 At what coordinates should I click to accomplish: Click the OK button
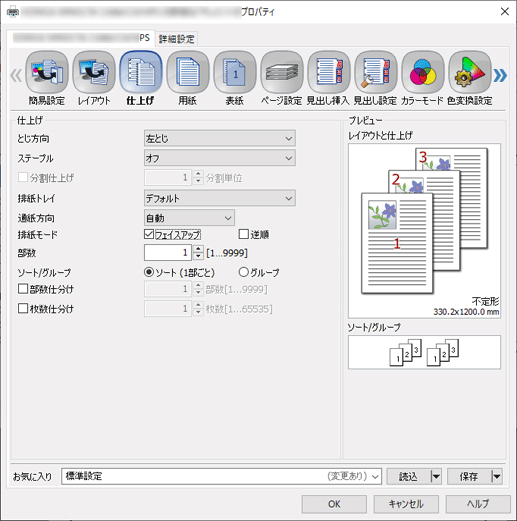pyautogui.click(x=334, y=504)
